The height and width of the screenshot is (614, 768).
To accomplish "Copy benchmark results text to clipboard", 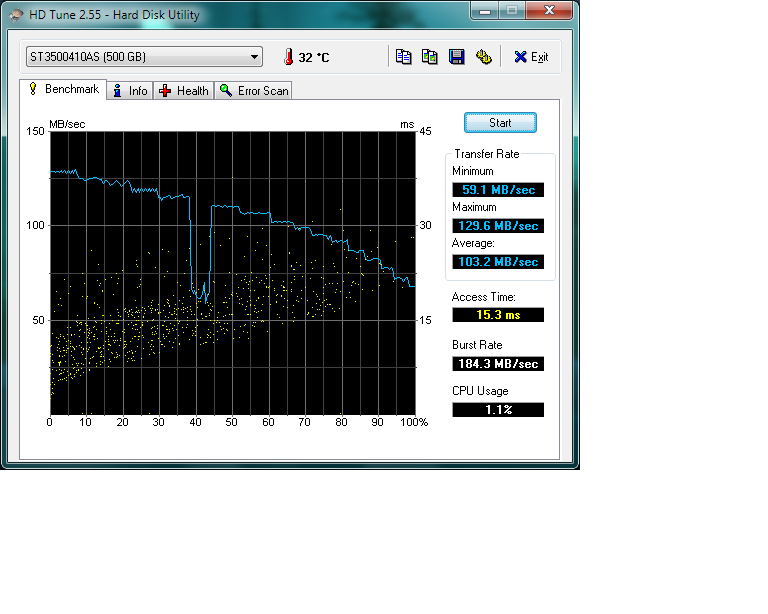I will (403, 57).
